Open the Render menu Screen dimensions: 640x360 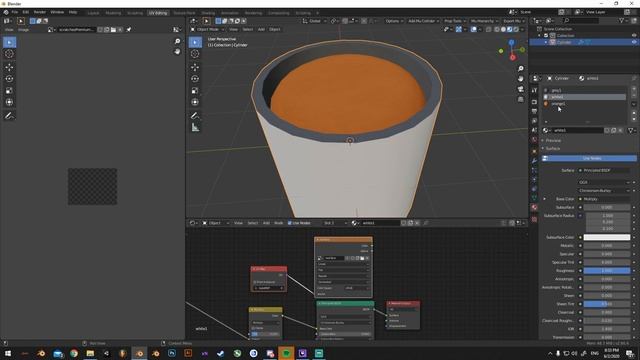point(40,12)
